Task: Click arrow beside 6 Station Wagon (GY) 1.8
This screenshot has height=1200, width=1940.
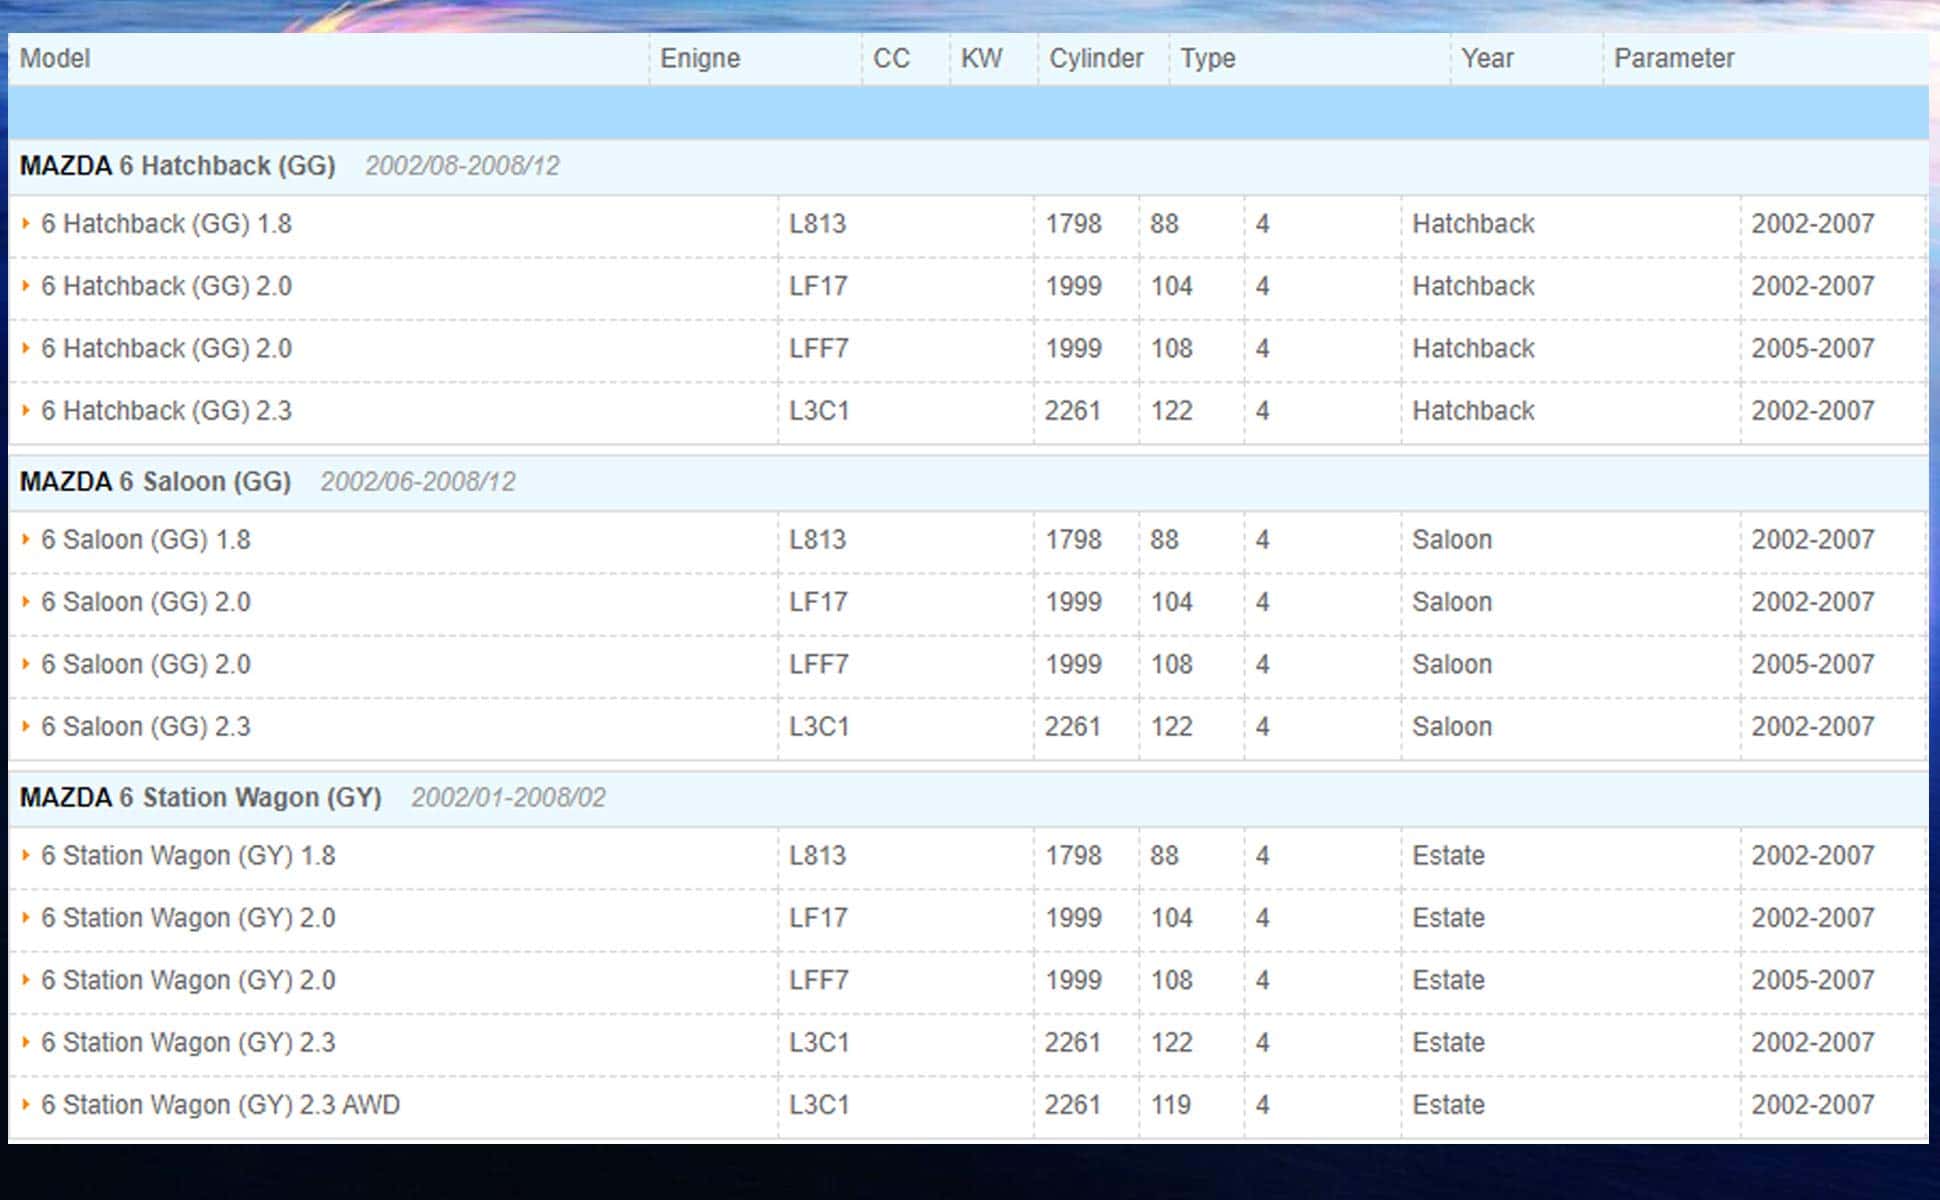Action: tap(26, 856)
